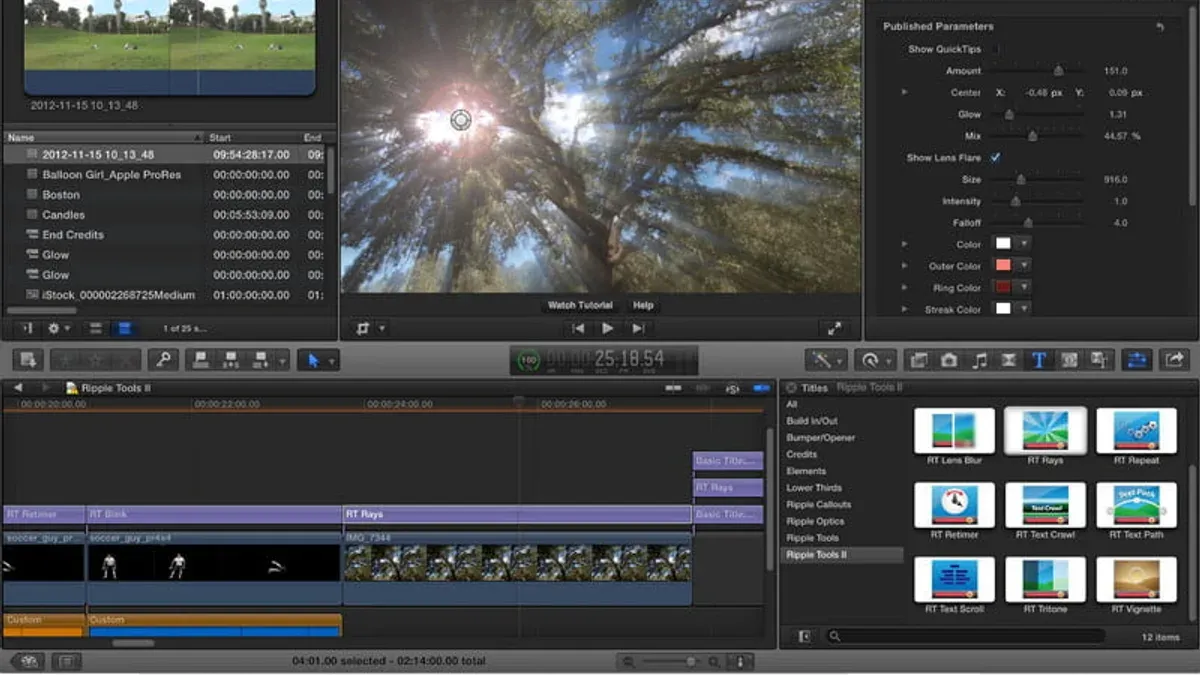Screen dimensions: 1200x675
Task: Select the RT Rays clip in timeline
Action: (x=517, y=514)
